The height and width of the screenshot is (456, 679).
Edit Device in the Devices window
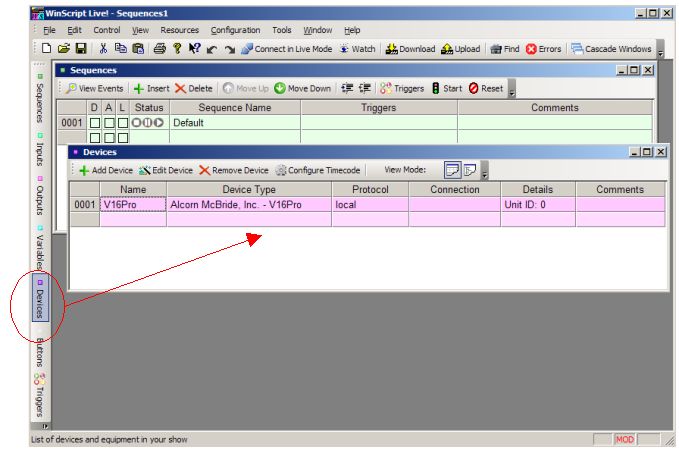click(166, 170)
